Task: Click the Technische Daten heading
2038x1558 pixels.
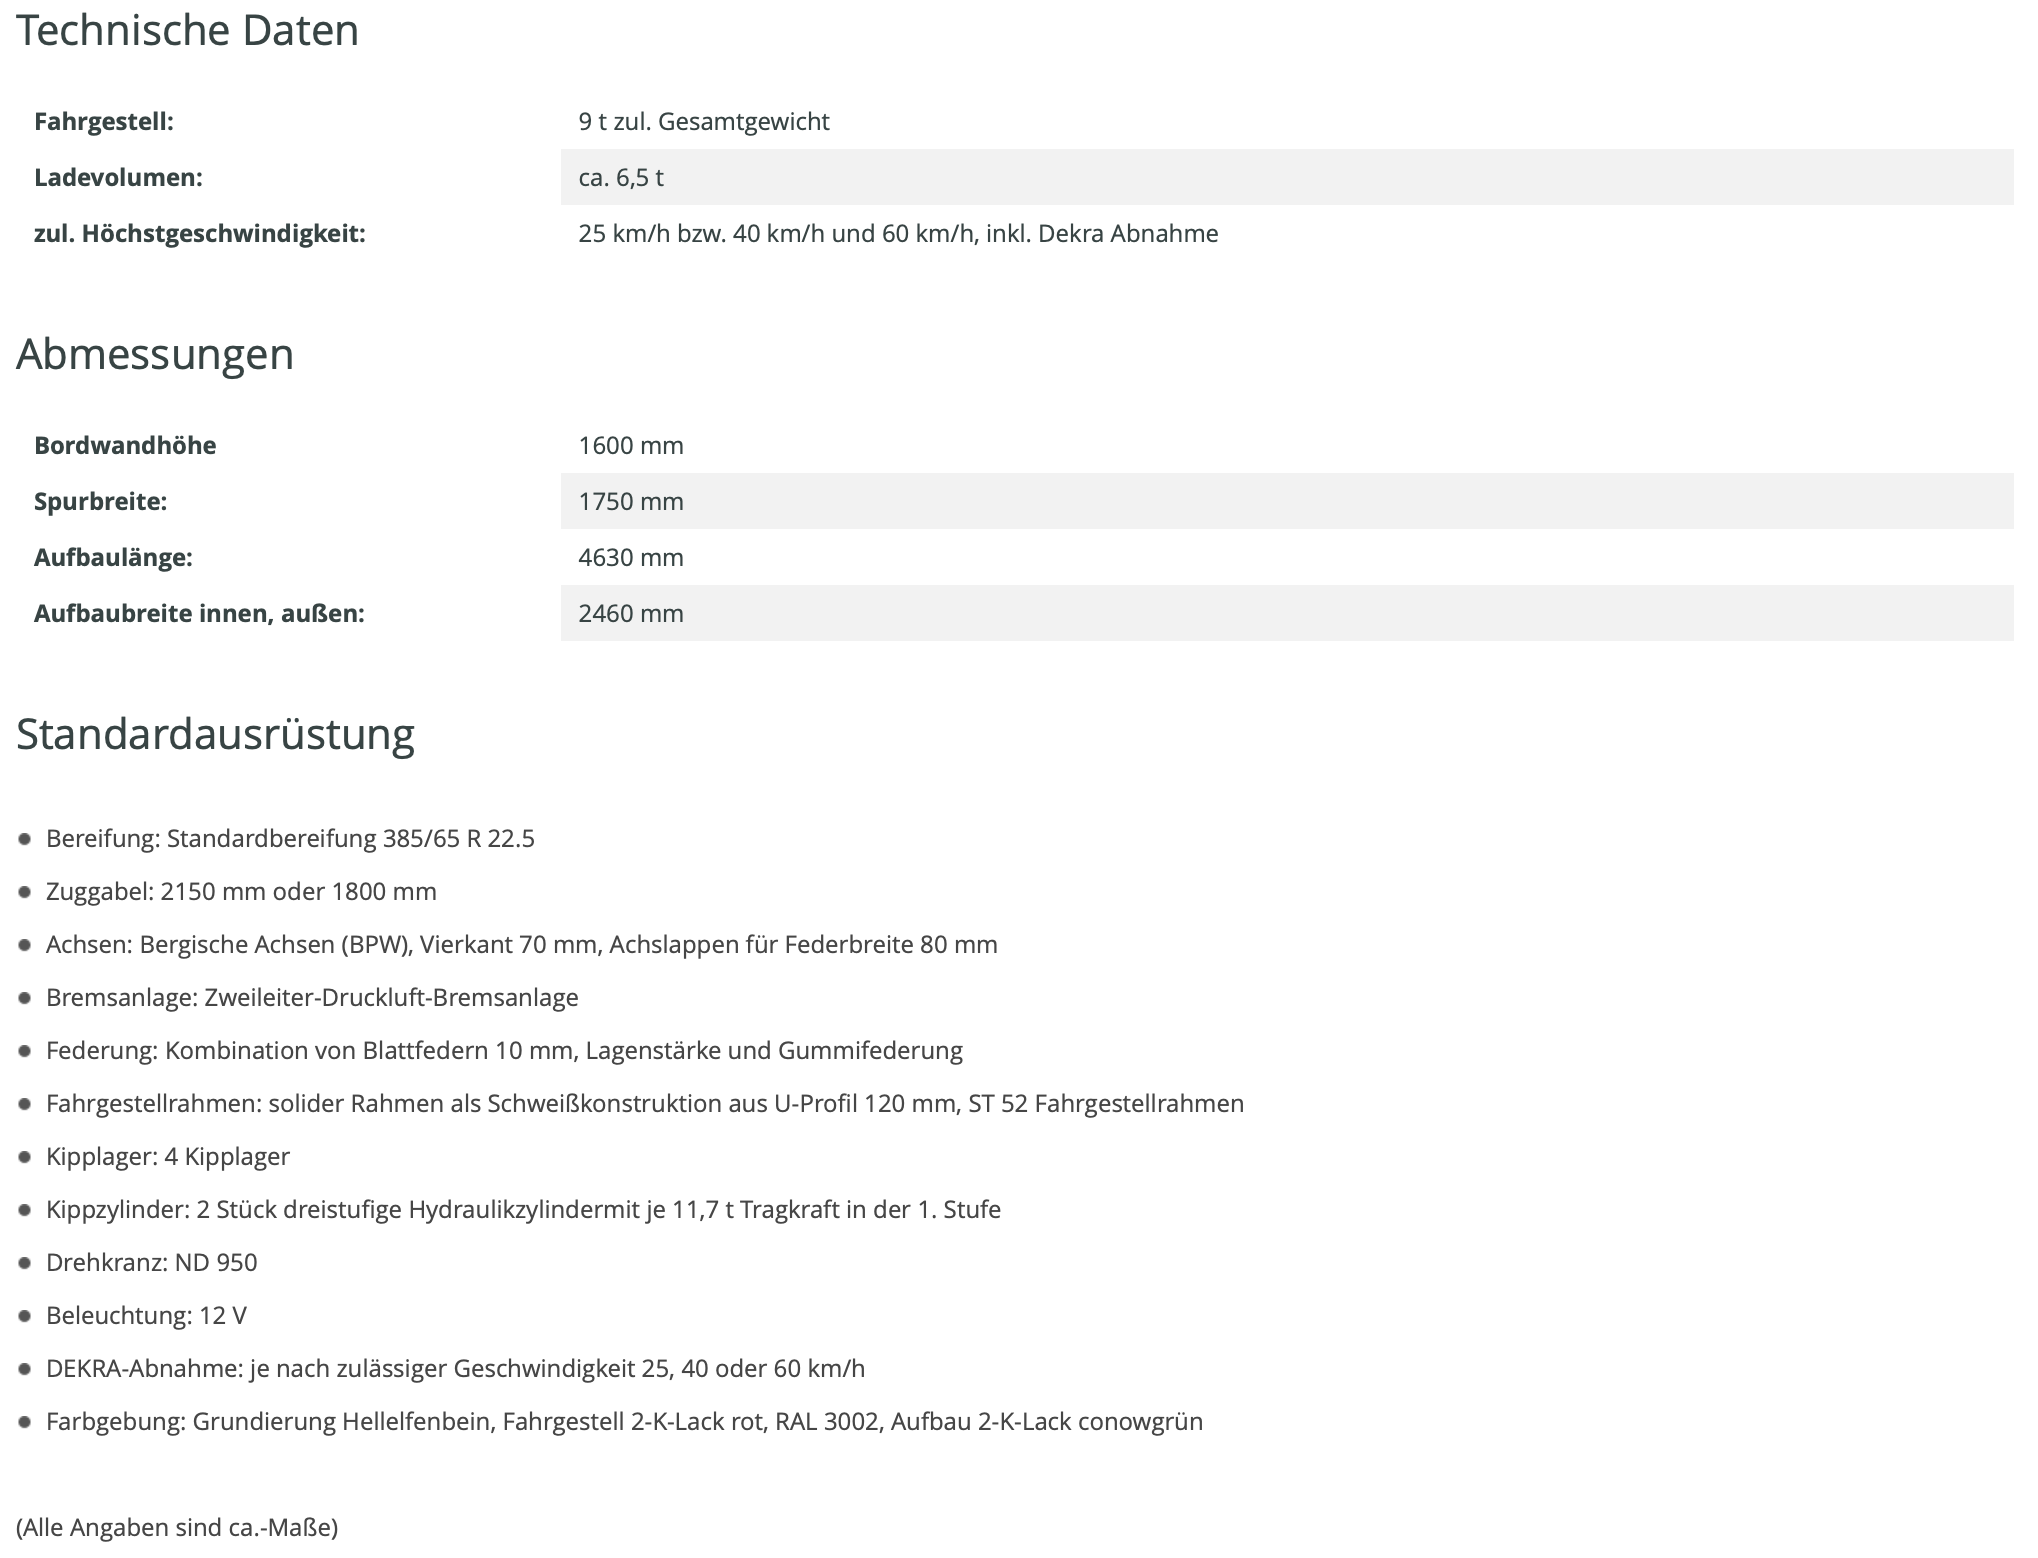Action: tap(187, 30)
